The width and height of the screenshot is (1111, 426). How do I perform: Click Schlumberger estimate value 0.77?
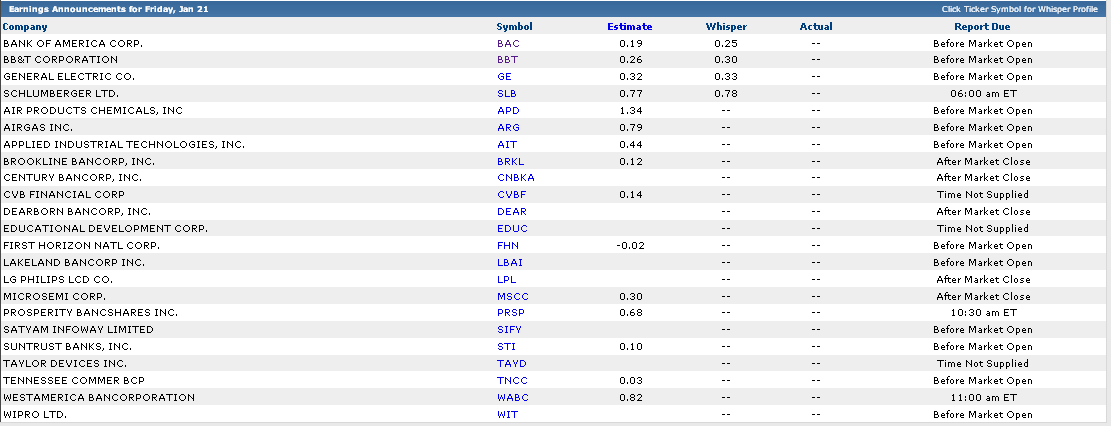[631, 94]
